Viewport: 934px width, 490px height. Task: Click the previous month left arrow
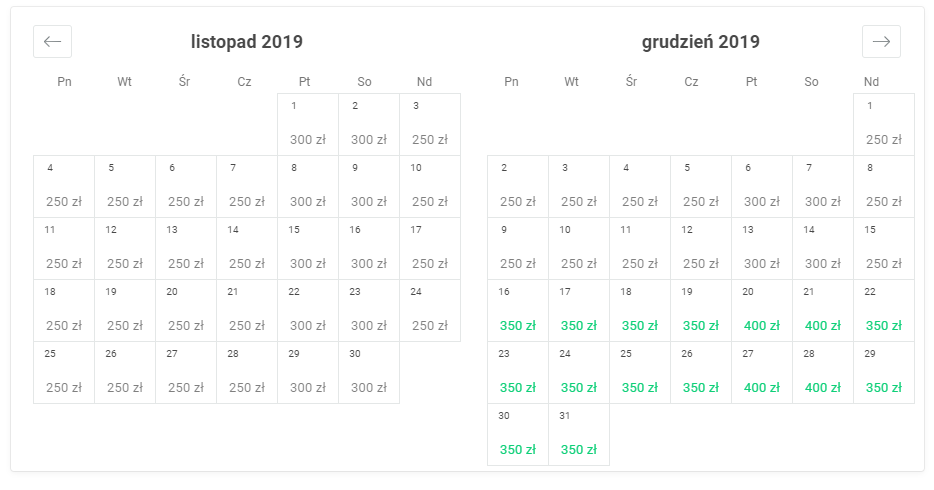pos(52,42)
